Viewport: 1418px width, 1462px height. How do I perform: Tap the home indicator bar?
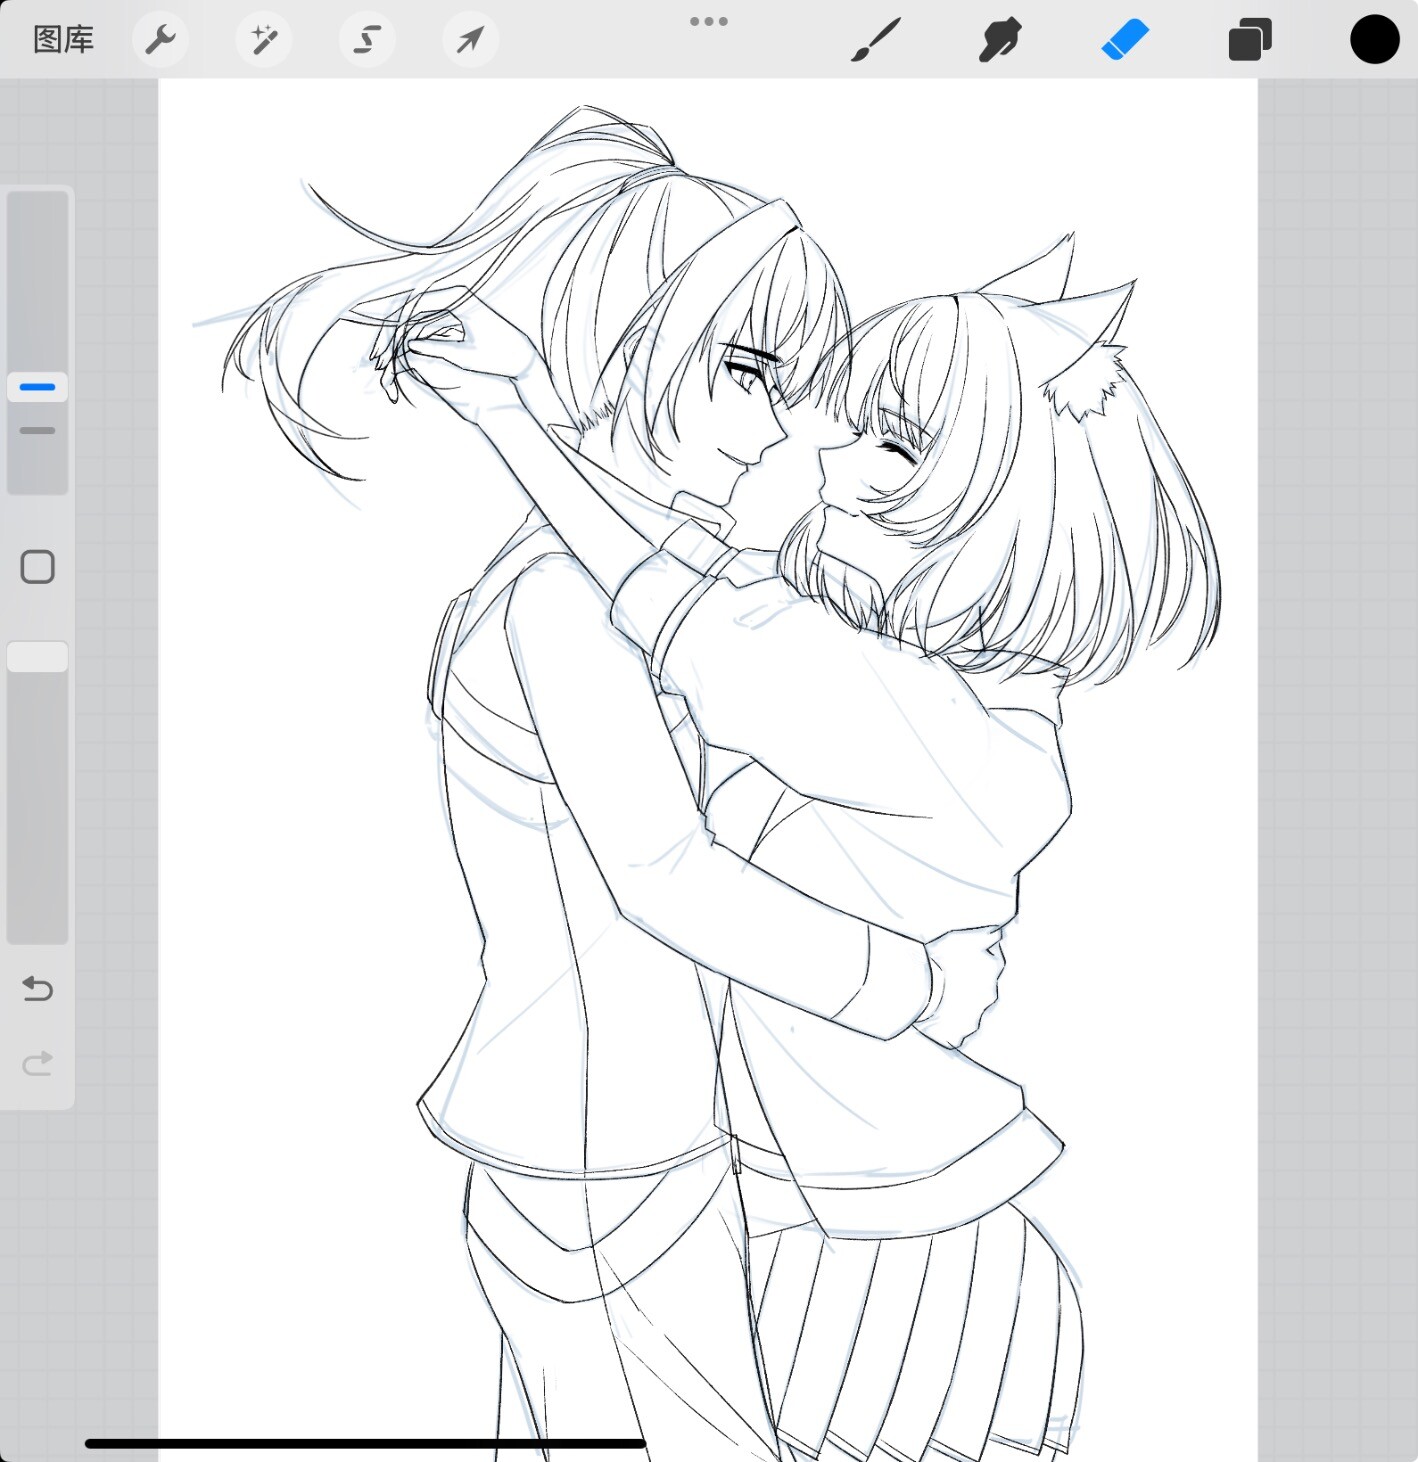click(366, 1443)
